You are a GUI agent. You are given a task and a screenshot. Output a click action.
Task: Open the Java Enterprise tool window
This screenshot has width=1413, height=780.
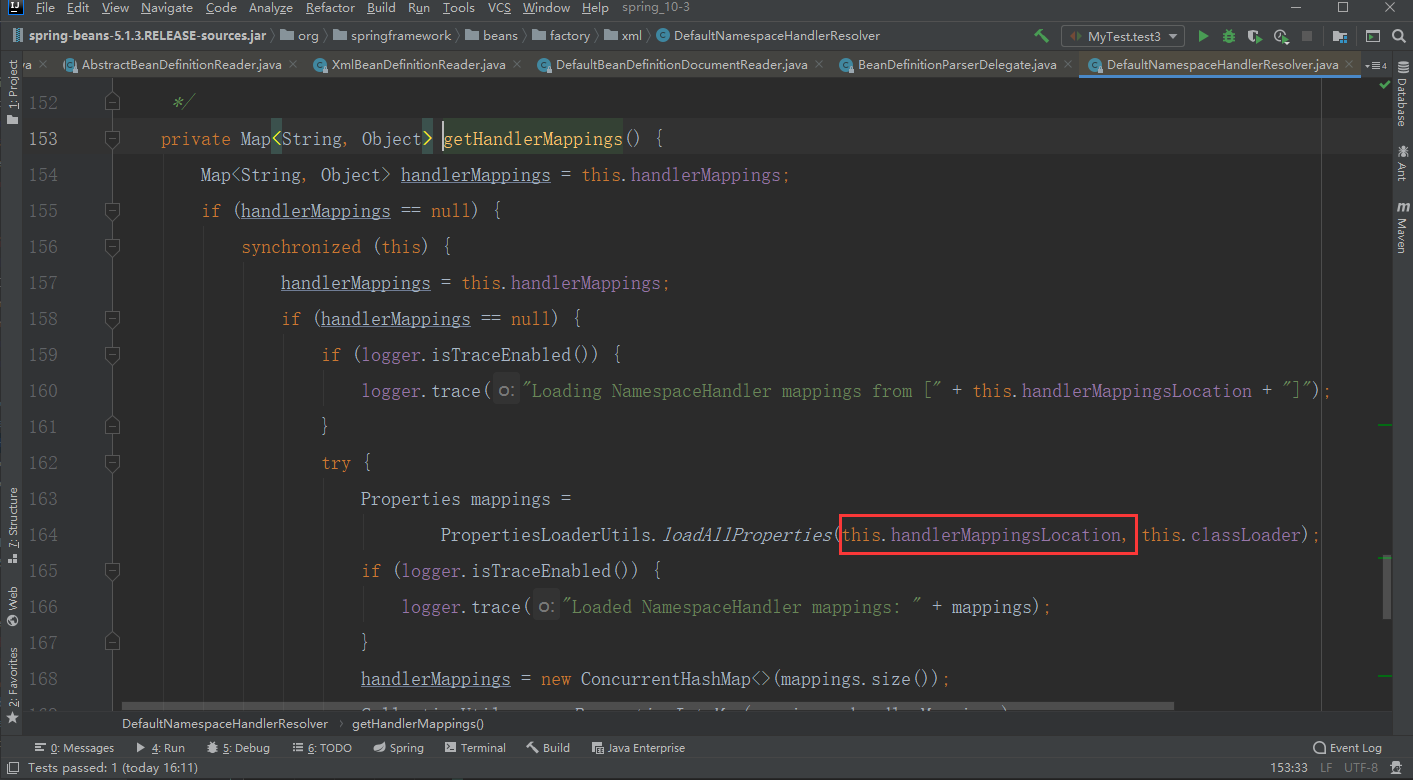point(638,748)
